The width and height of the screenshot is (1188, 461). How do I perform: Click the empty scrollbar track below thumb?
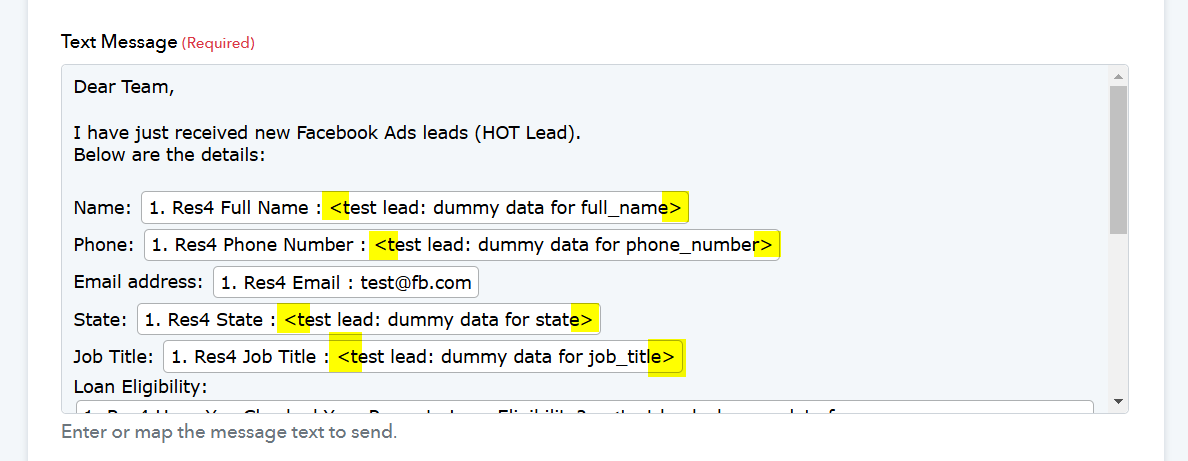tap(1118, 312)
